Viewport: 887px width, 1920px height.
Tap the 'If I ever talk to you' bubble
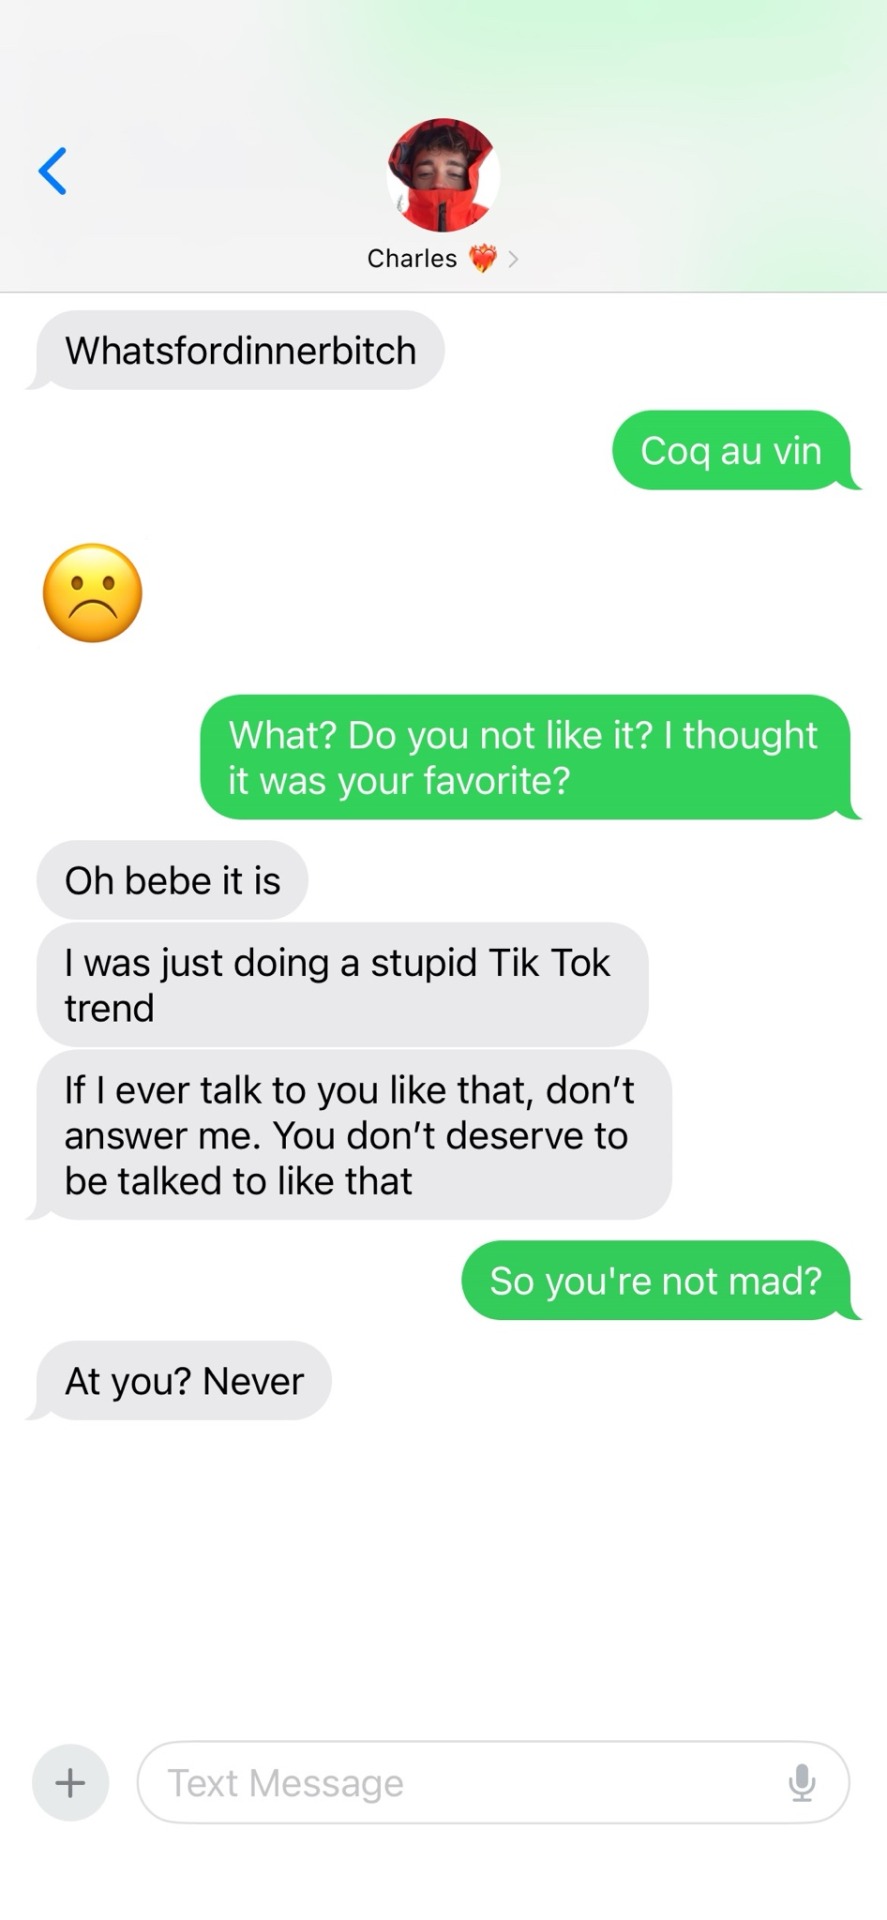[x=350, y=1135]
